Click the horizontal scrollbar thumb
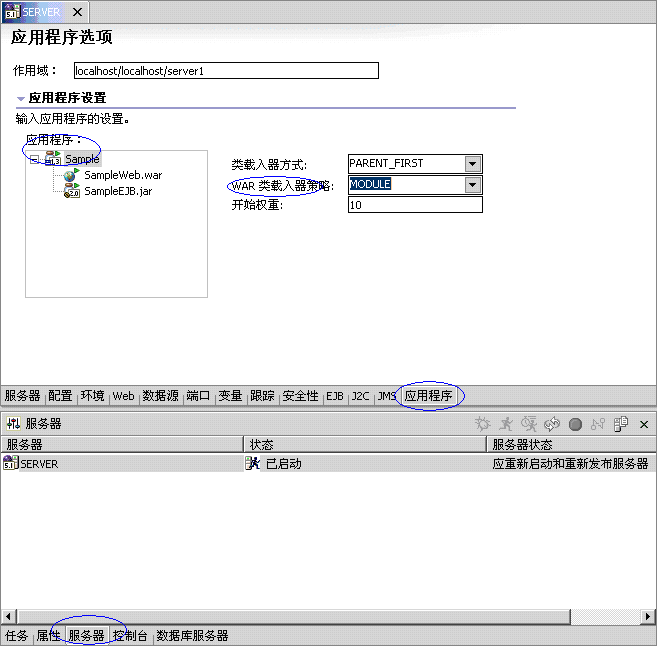Screen dimensions: 657x646 (x=294, y=616)
